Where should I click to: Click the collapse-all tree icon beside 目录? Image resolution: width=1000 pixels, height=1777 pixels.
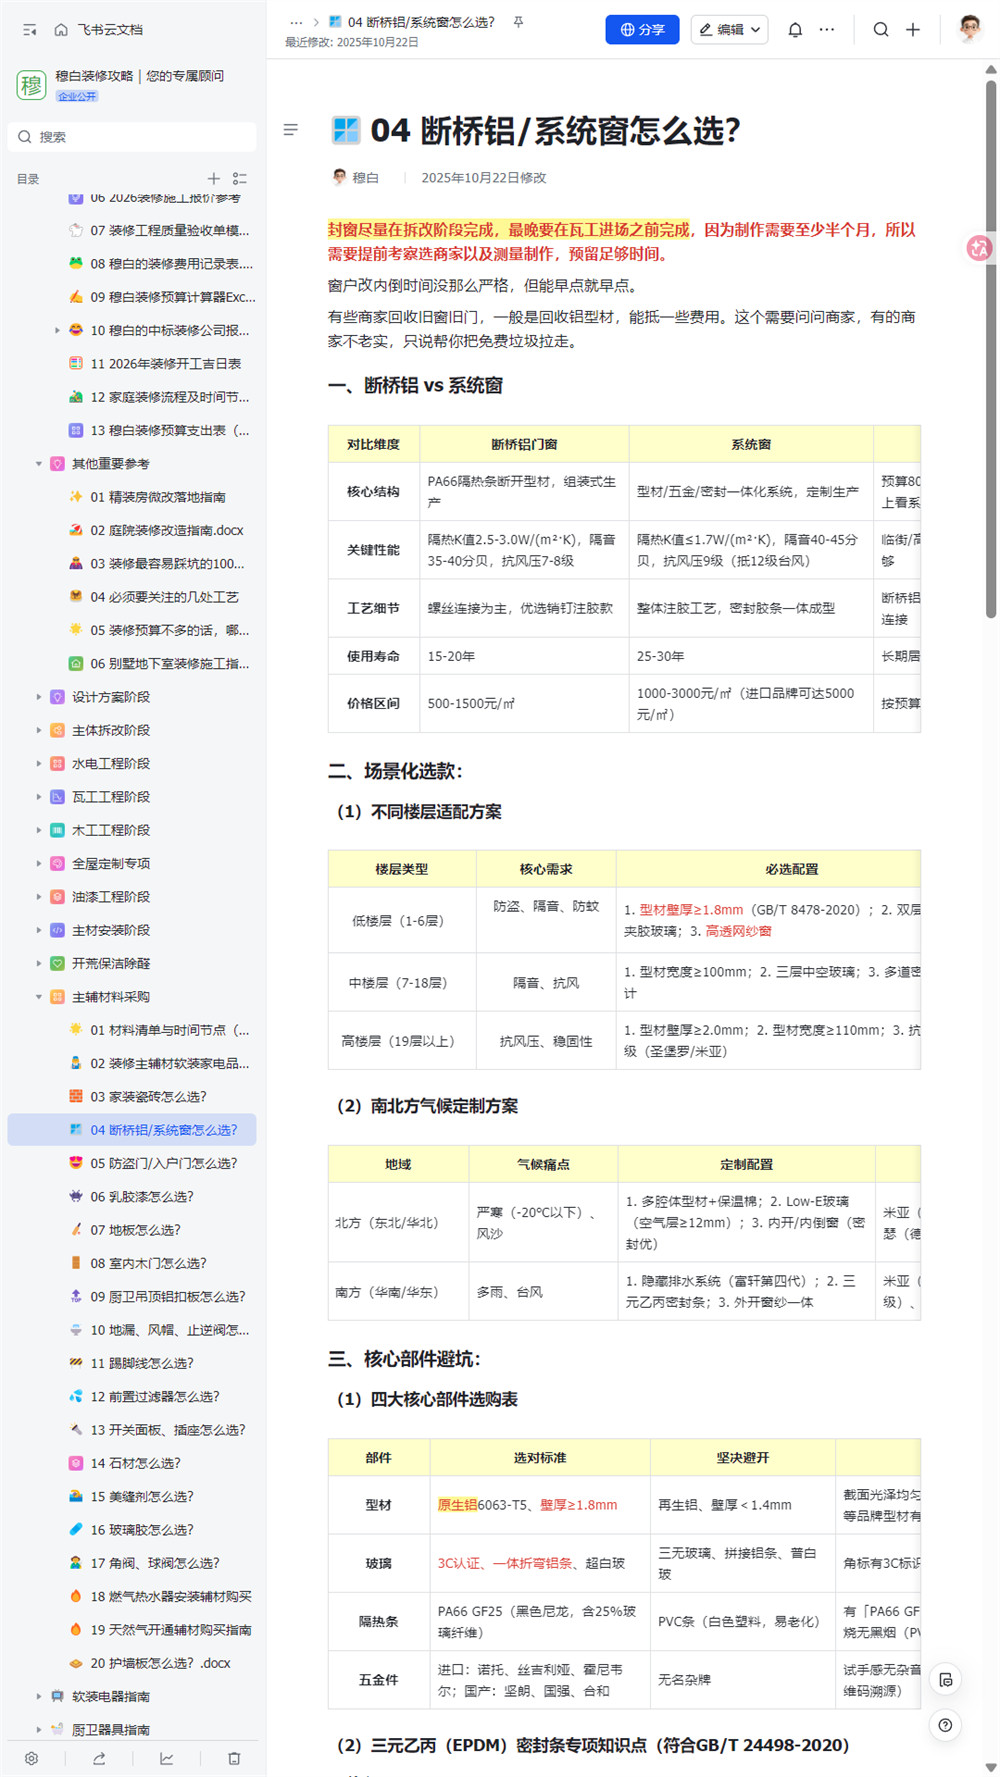click(x=239, y=179)
